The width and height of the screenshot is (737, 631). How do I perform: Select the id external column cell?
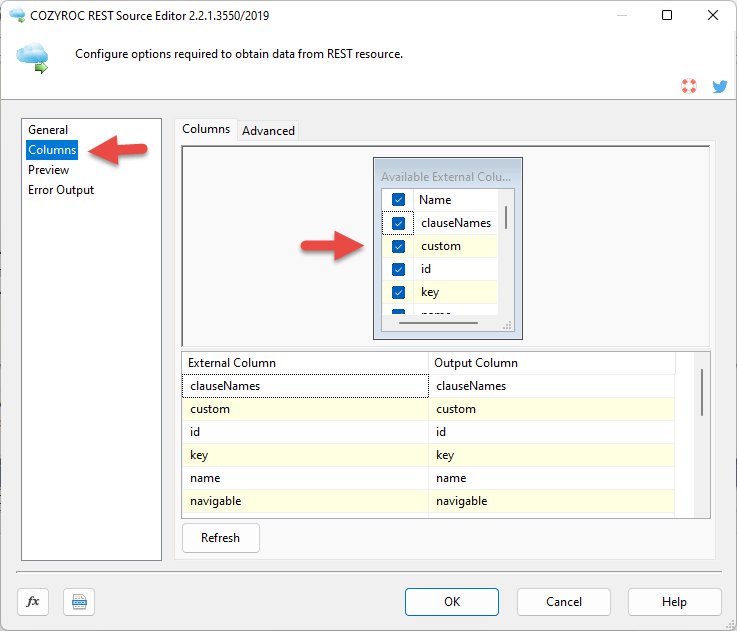click(305, 432)
